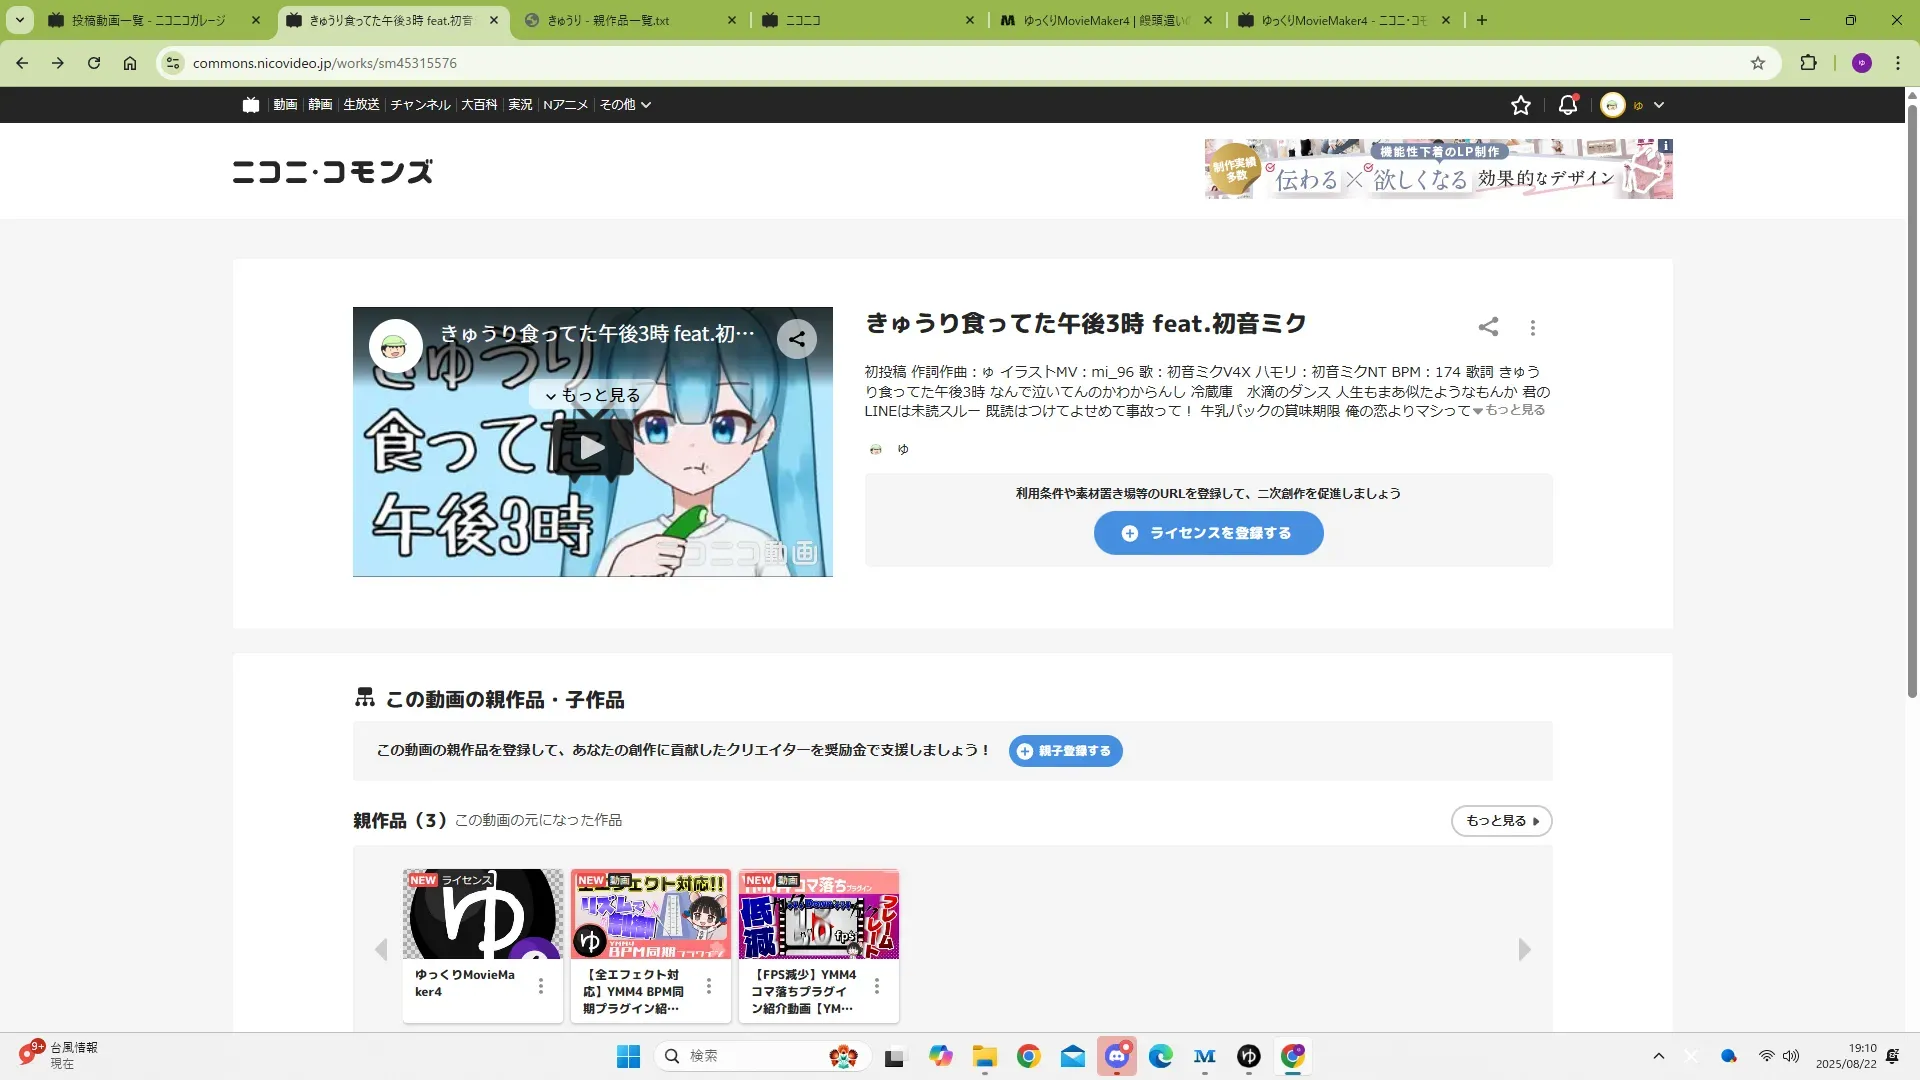Click the share icon beside video title
Viewport: 1920px width, 1080px height.
pyautogui.click(x=1488, y=327)
